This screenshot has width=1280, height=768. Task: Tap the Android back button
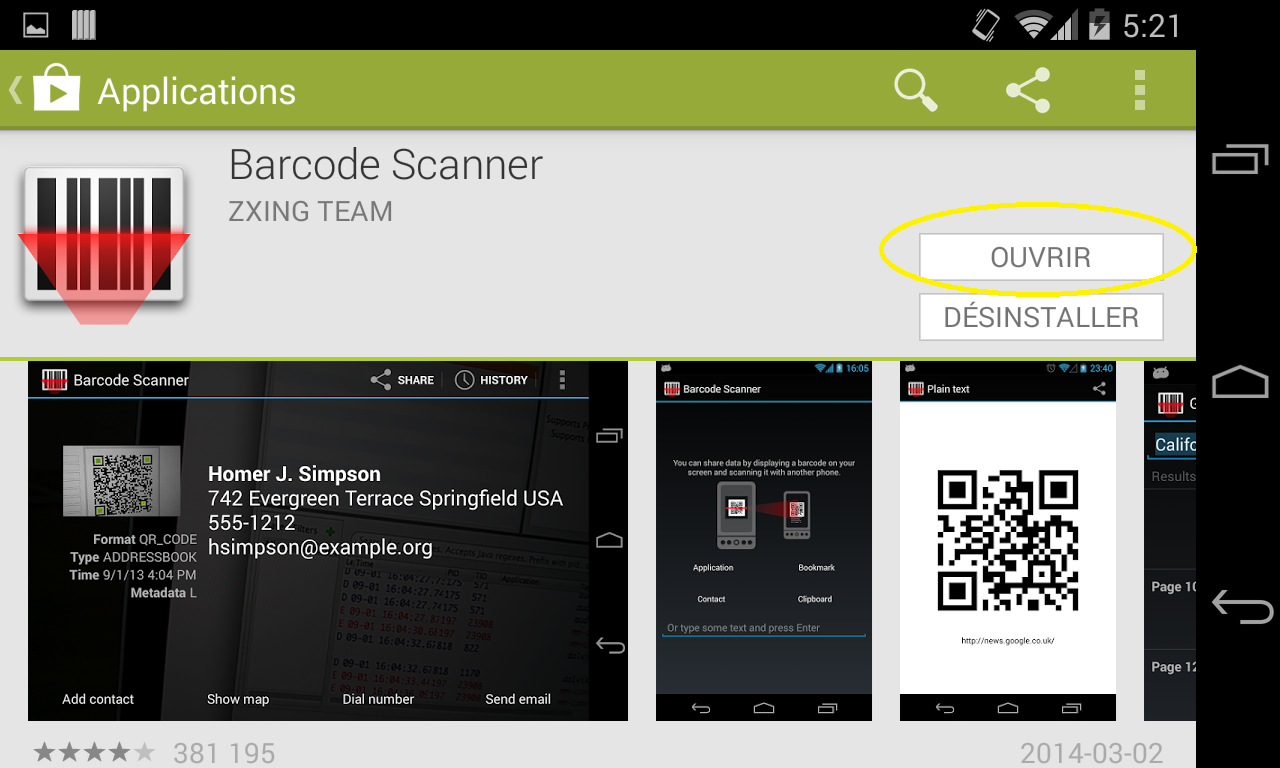[x=1240, y=606]
